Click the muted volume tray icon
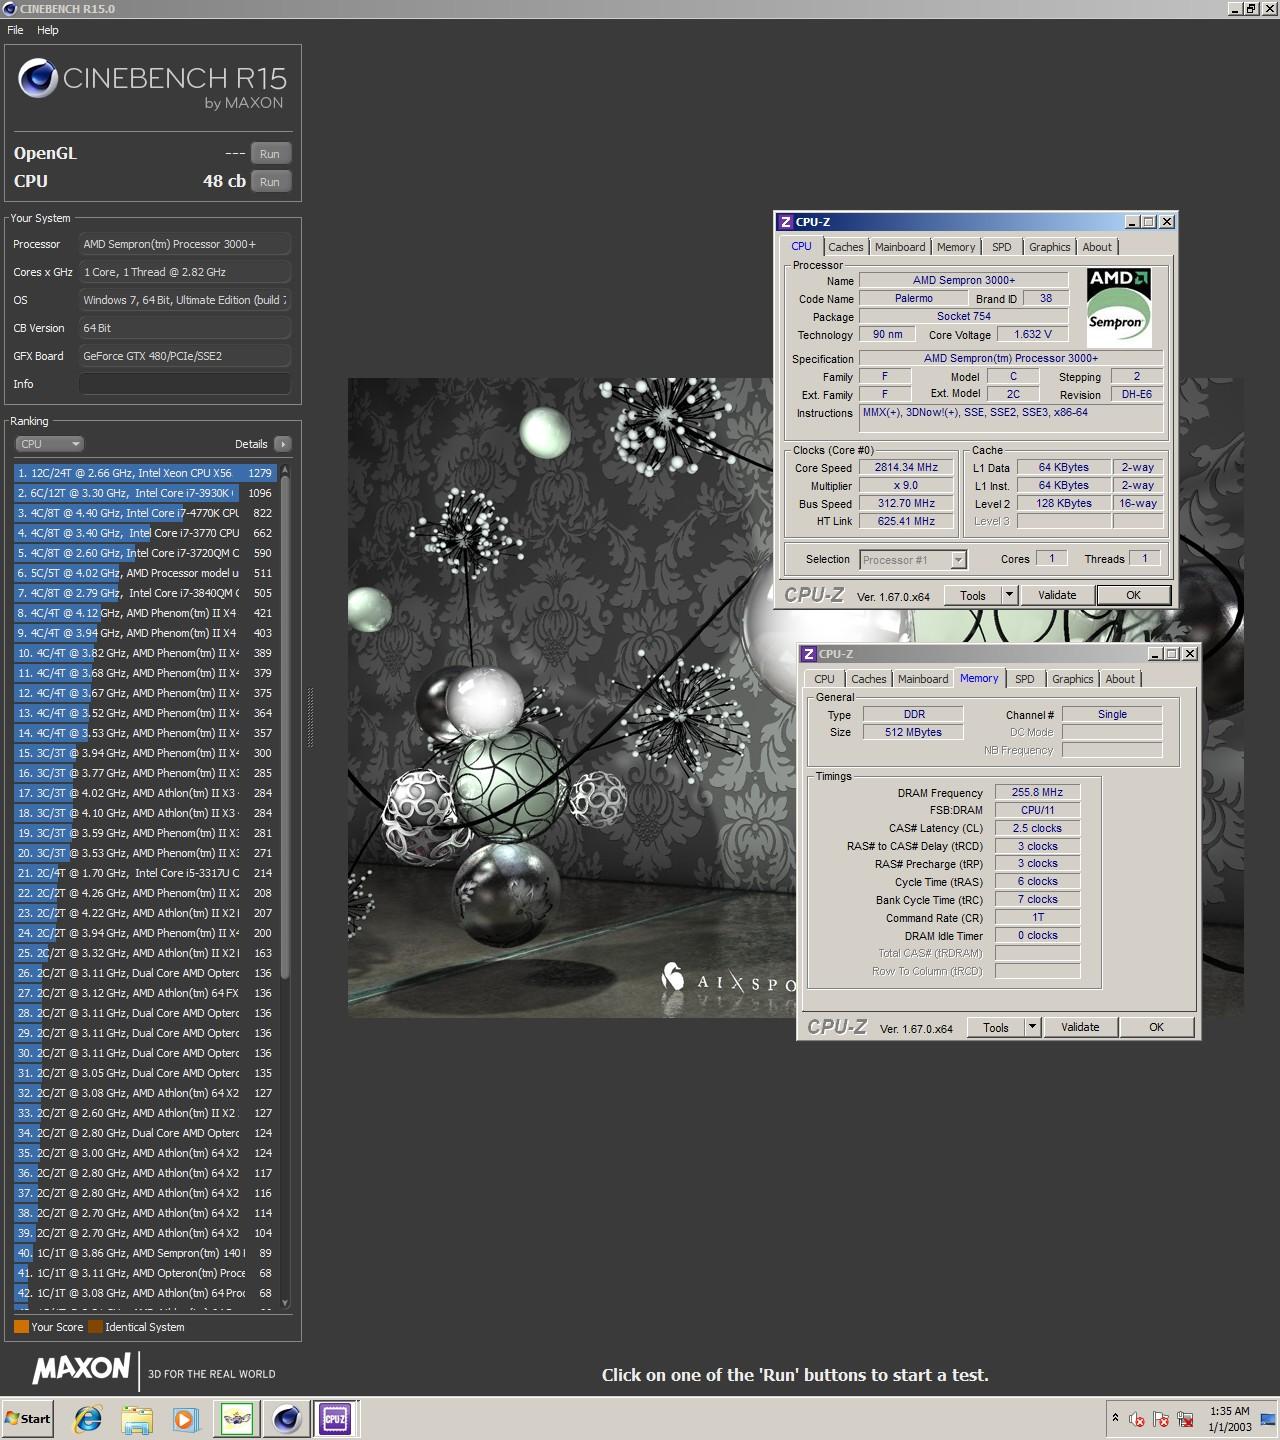Screen dimensions: 1280x1440 pyautogui.click(x=1137, y=1419)
